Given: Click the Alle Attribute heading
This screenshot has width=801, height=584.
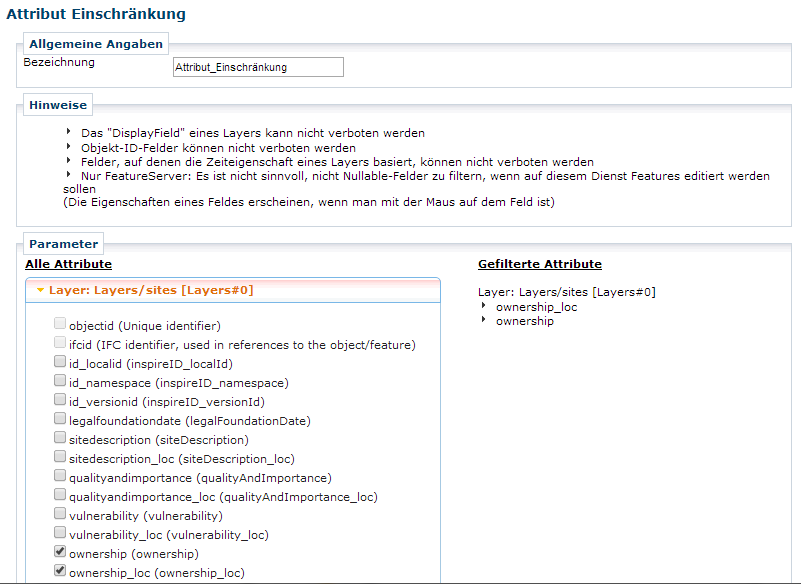Looking at the screenshot, I should [x=68, y=264].
